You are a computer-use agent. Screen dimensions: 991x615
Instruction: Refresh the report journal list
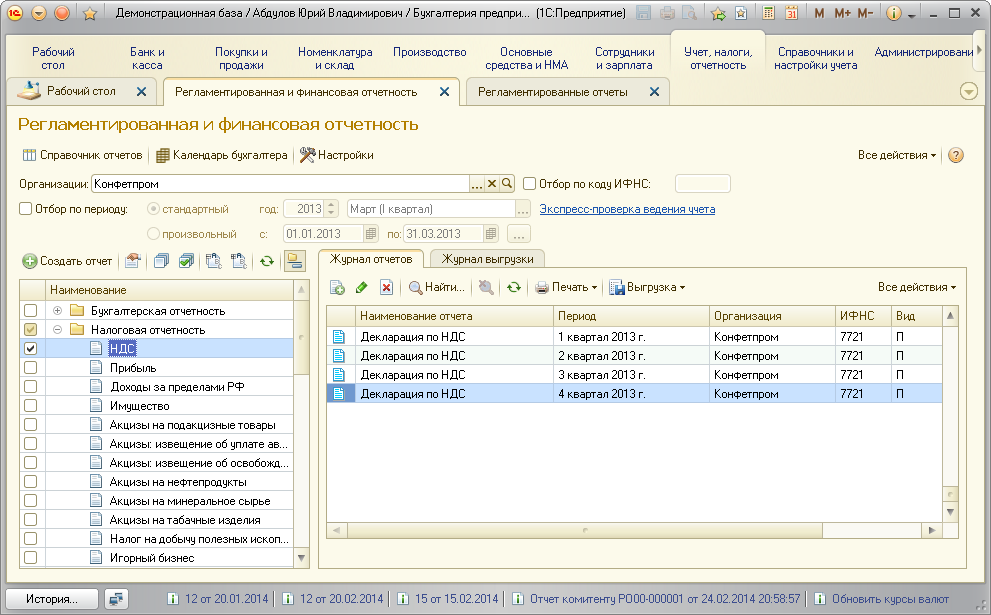point(513,288)
